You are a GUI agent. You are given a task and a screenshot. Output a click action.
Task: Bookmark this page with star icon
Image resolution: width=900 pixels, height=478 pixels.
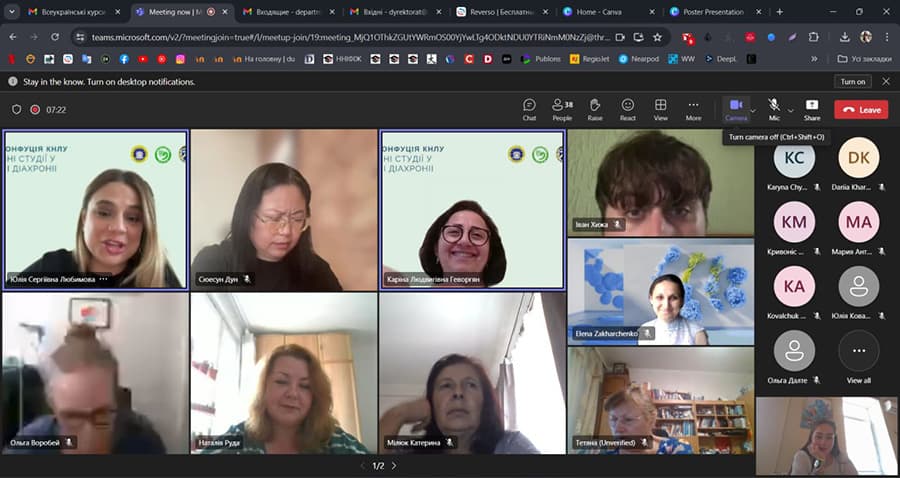pyautogui.click(x=657, y=37)
